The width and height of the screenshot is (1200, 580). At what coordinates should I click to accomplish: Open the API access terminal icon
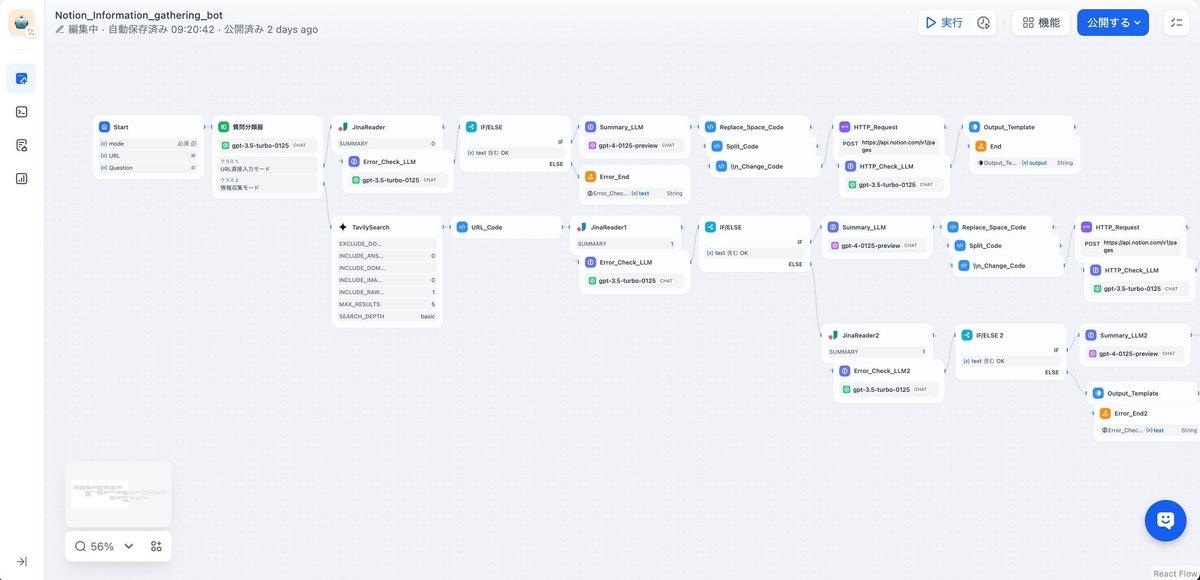pyautogui.click(x=22, y=111)
